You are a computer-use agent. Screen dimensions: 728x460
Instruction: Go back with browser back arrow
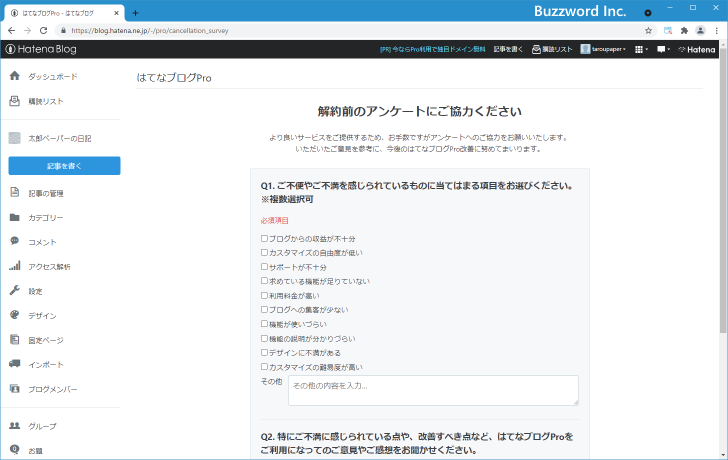pos(12,31)
